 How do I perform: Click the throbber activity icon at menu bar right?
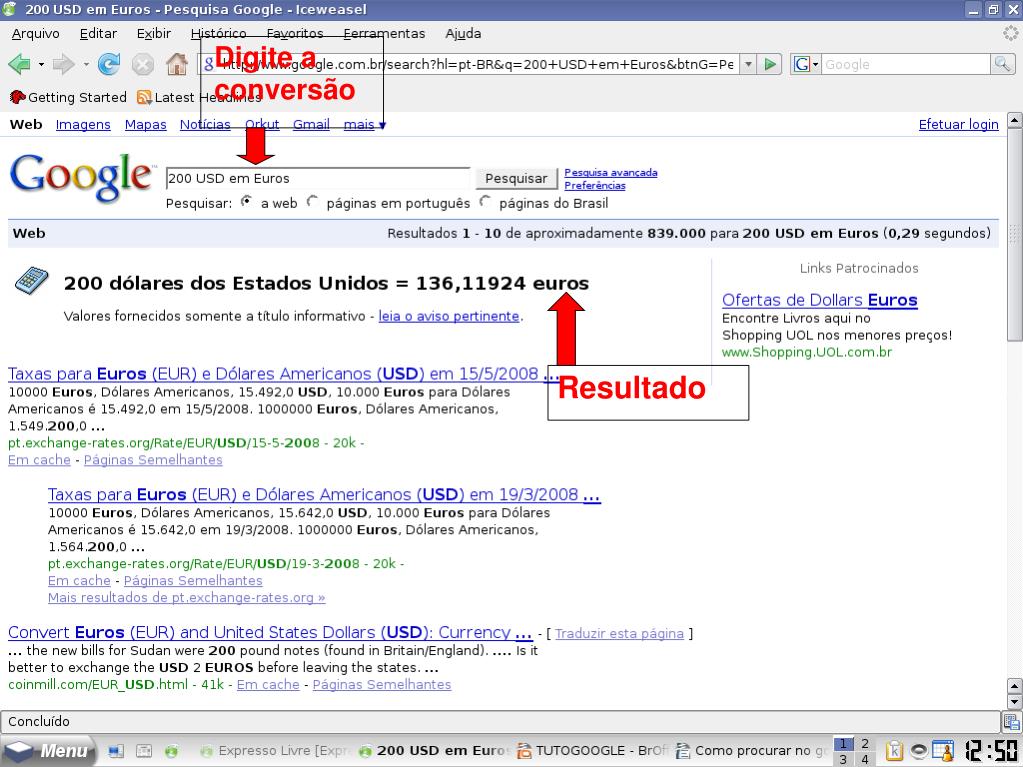pos(1011,33)
